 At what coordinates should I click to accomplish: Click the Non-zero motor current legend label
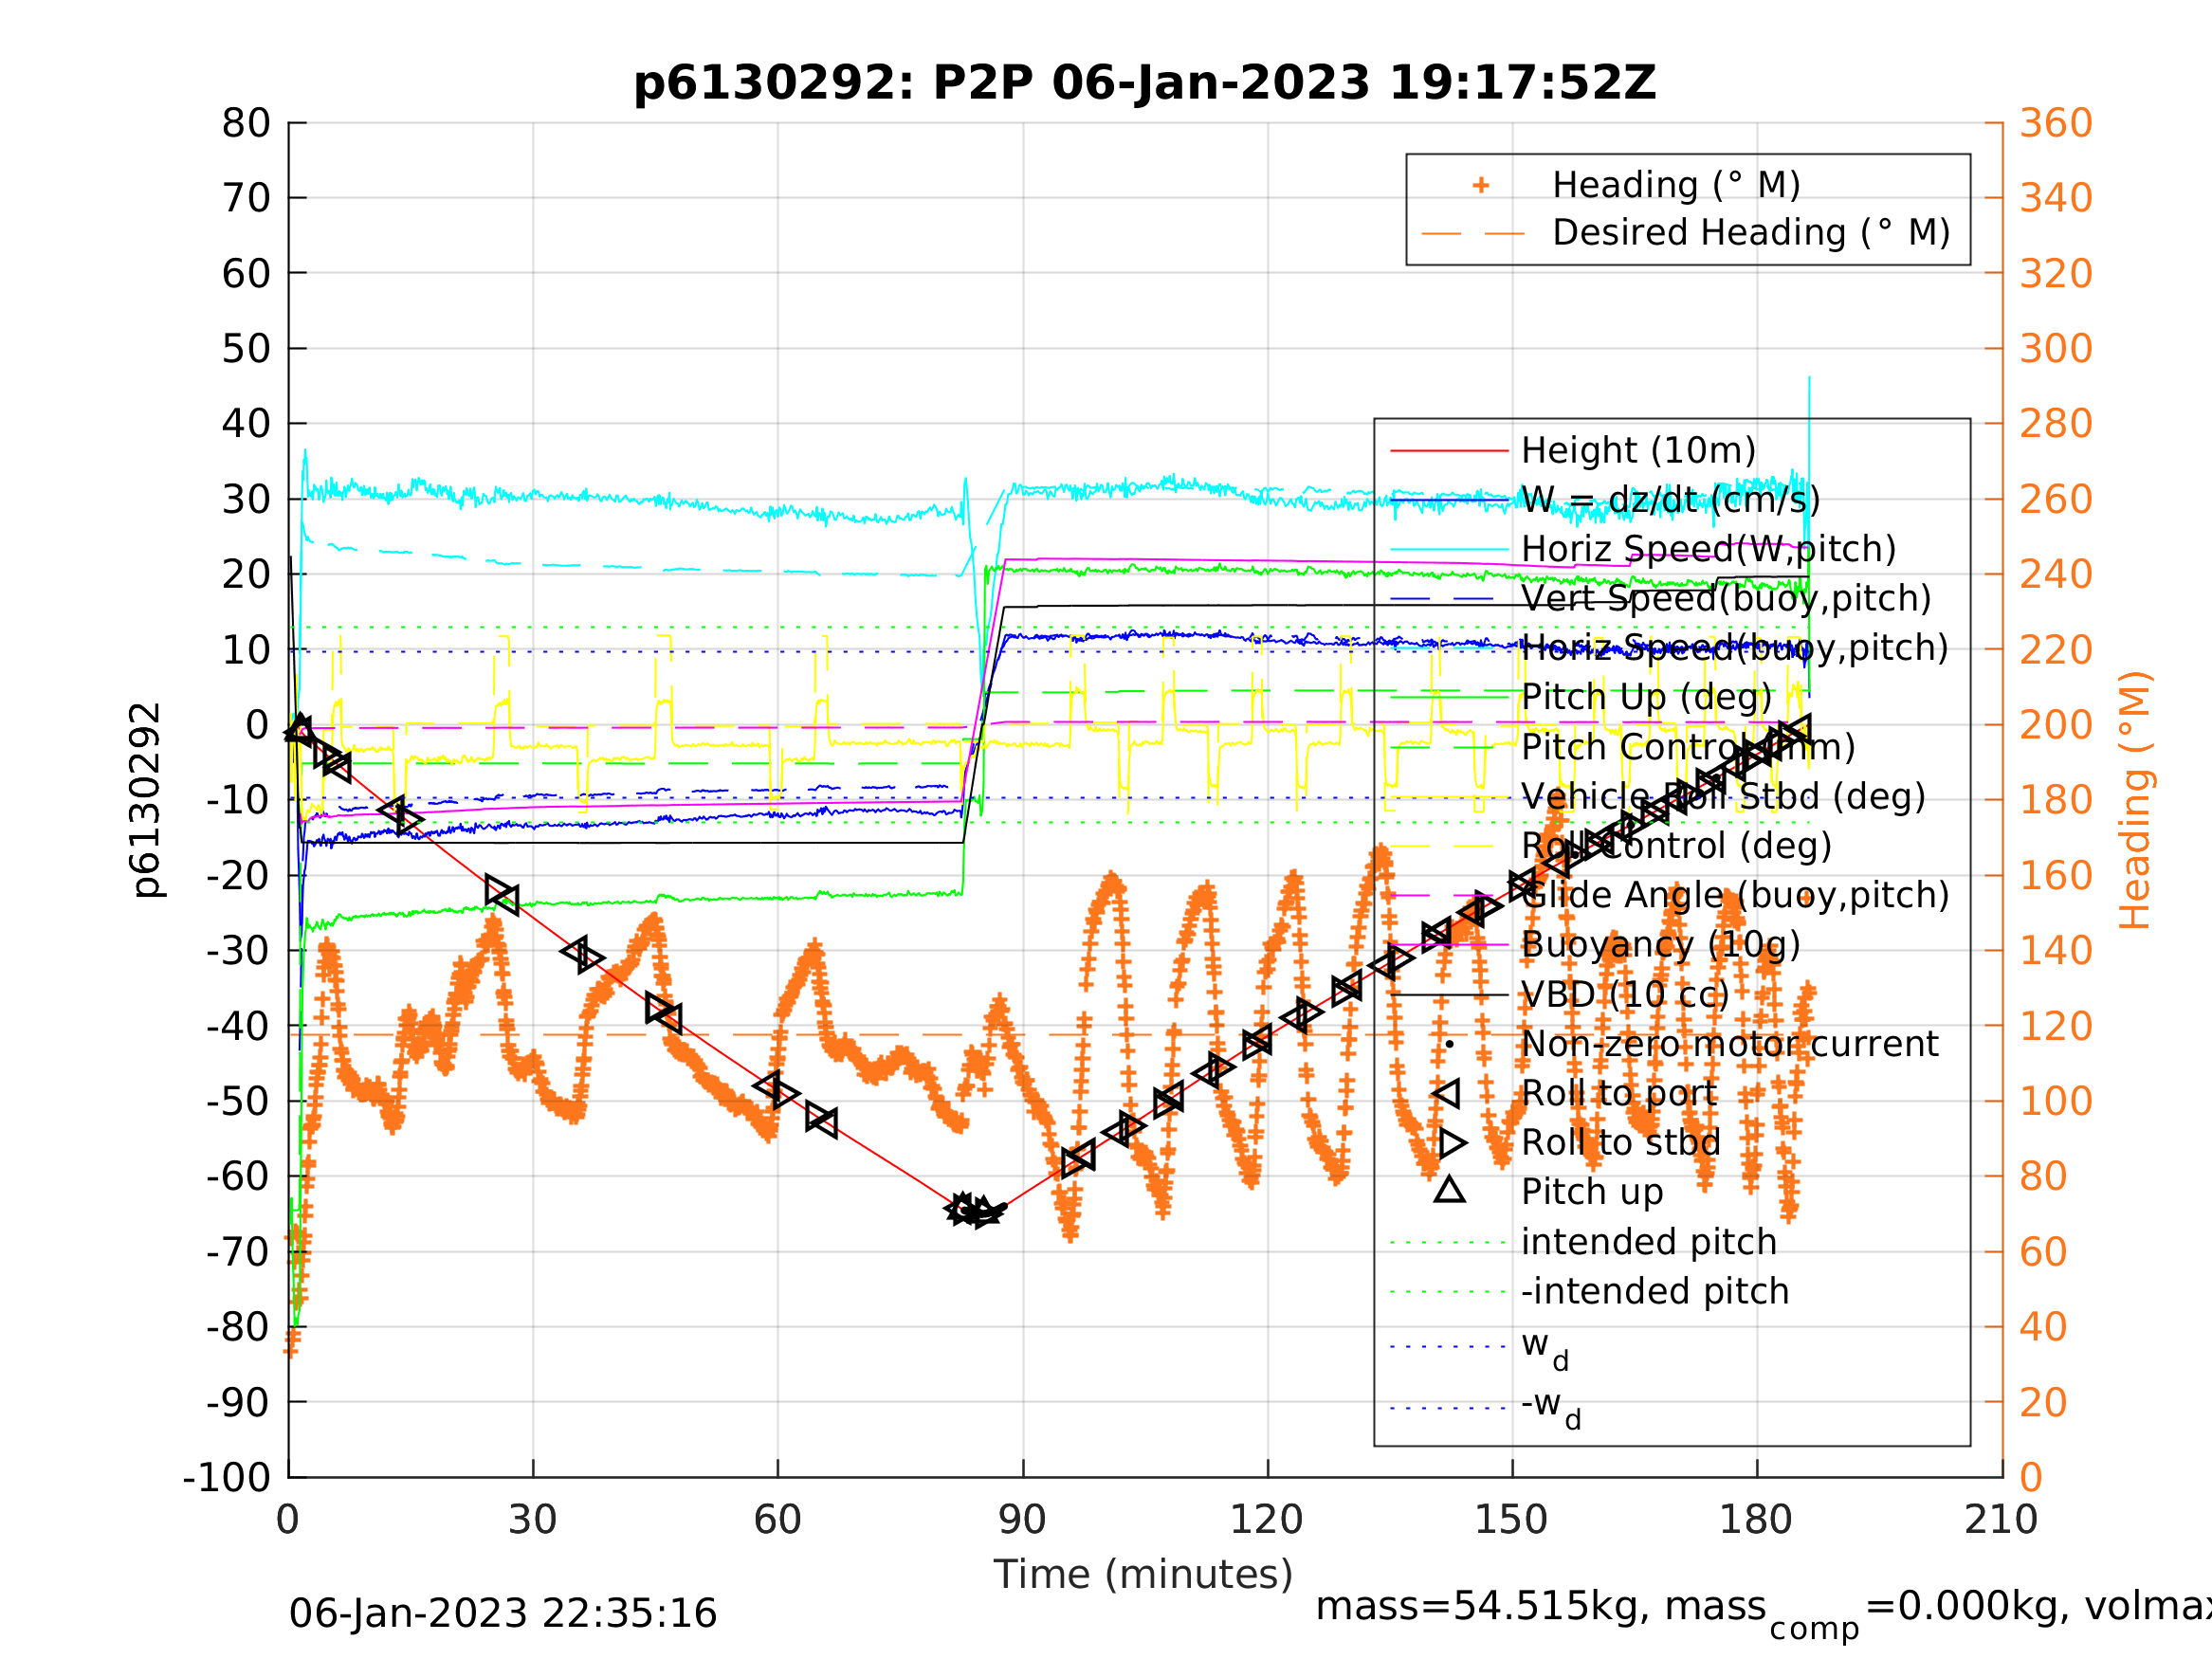pyautogui.click(x=1729, y=1044)
